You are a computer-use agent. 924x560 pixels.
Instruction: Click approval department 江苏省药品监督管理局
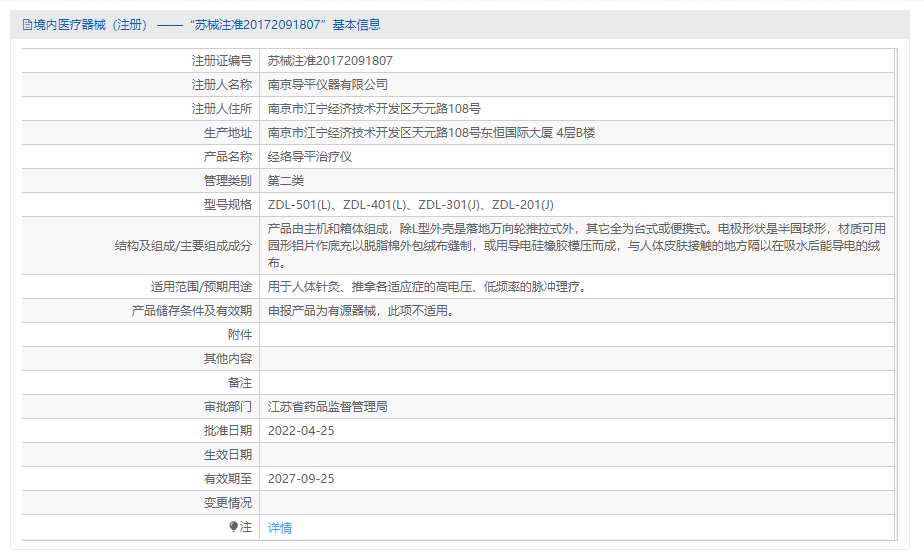pos(328,406)
